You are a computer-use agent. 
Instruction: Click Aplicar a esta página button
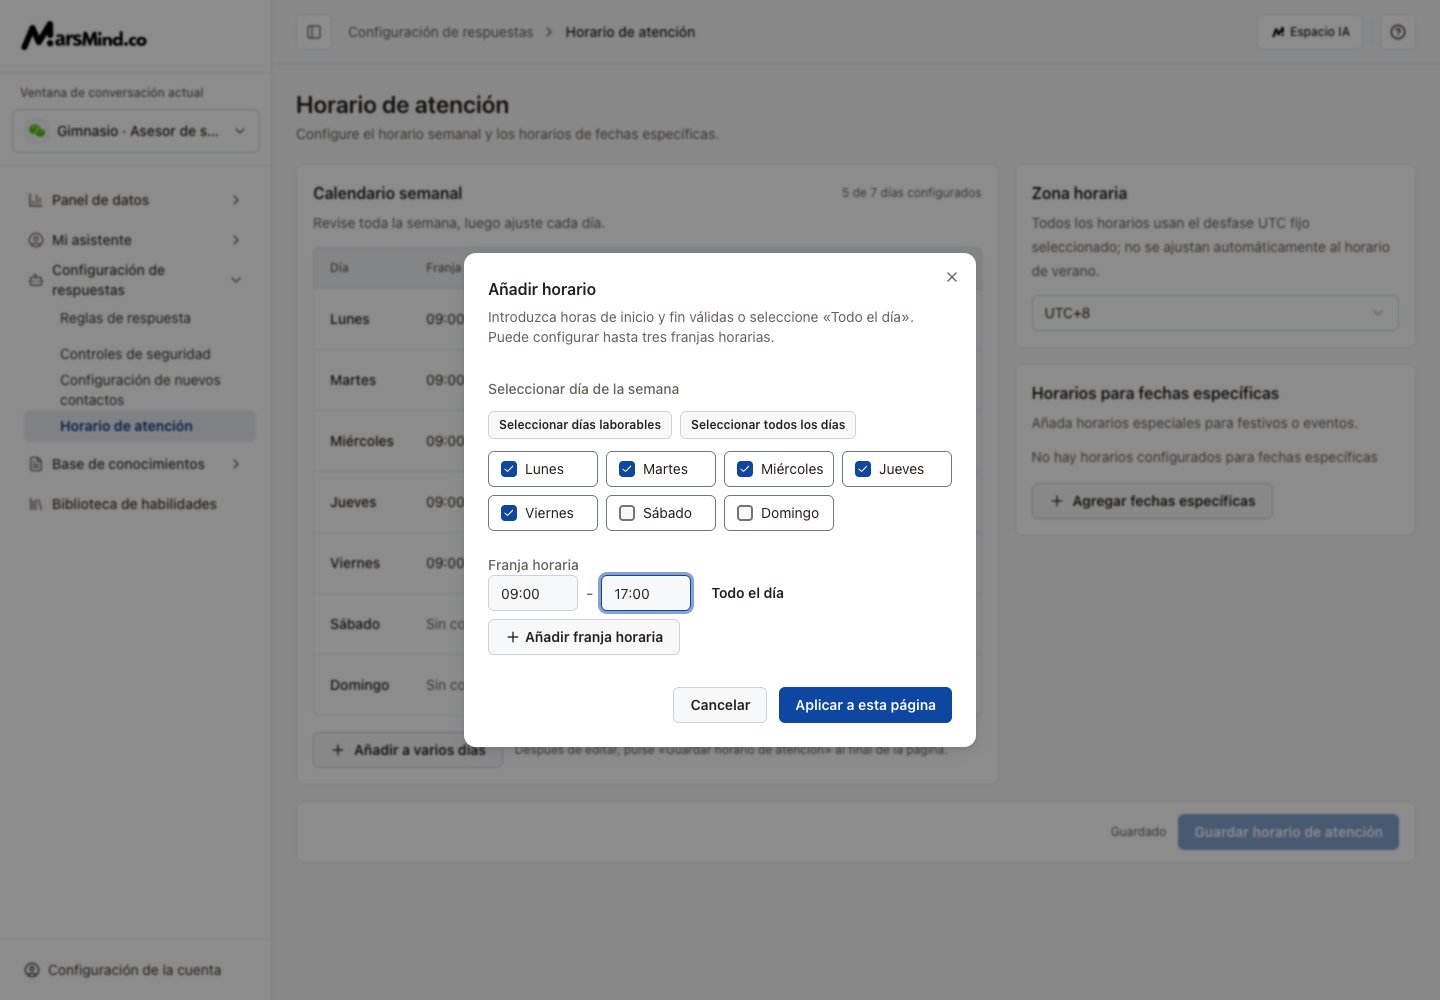click(x=865, y=705)
